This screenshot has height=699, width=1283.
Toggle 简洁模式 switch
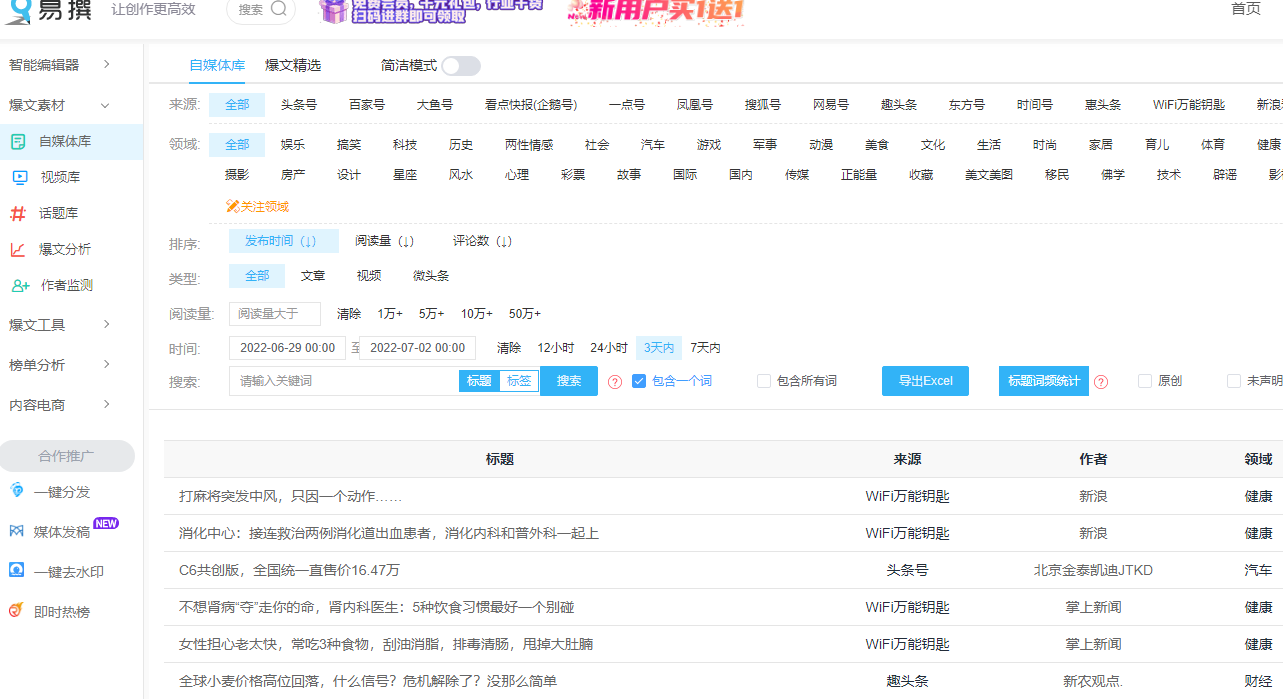[461, 66]
